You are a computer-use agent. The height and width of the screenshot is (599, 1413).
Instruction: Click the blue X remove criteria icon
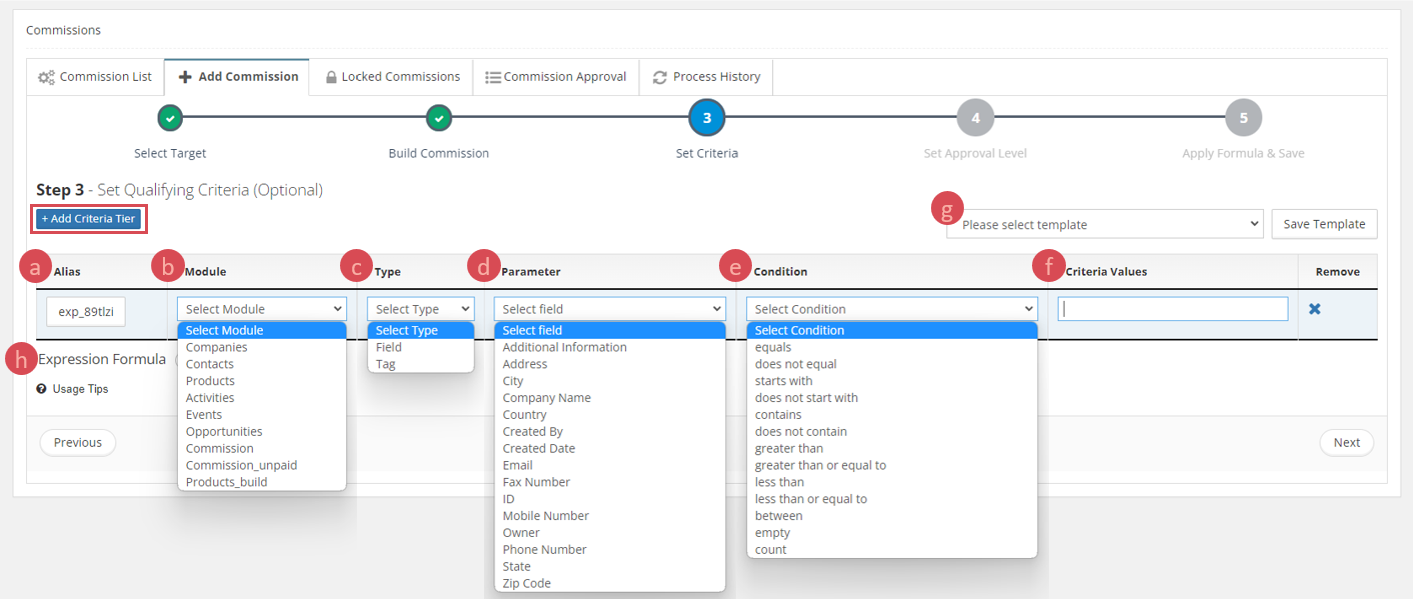coord(1315,309)
